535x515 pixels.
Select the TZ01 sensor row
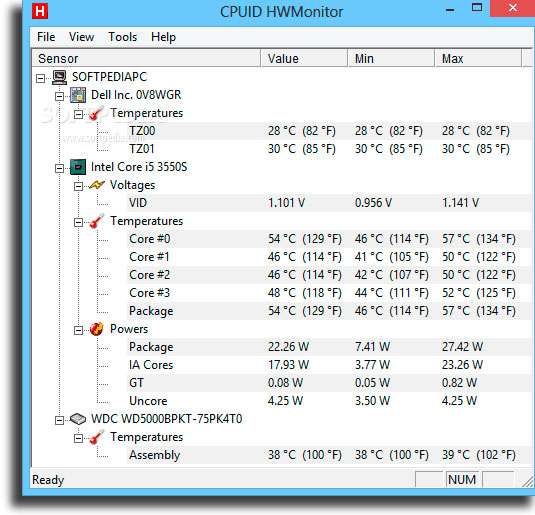click(329, 149)
